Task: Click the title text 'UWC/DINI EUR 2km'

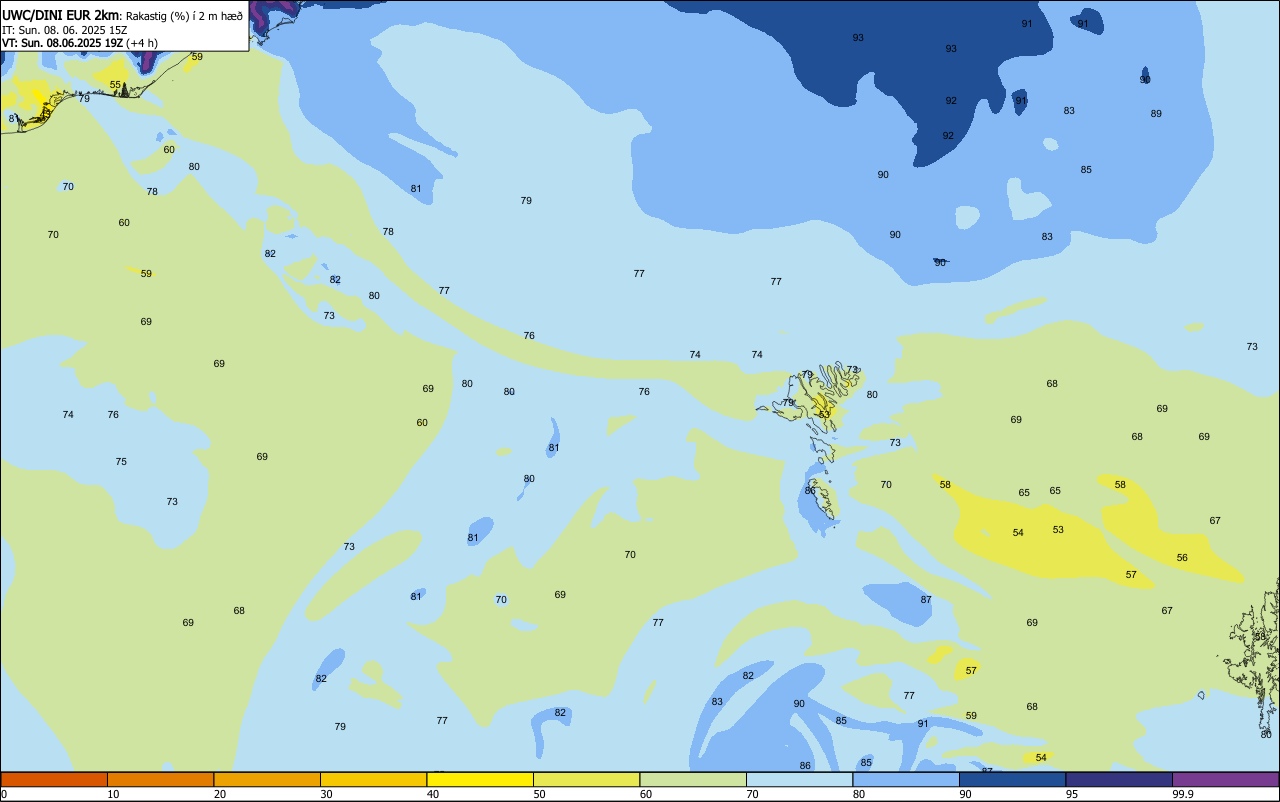Action: pos(61,15)
